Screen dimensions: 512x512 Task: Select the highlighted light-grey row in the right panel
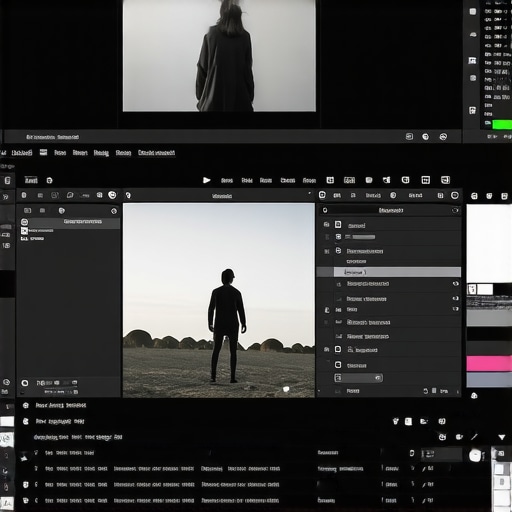tap(397, 272)
